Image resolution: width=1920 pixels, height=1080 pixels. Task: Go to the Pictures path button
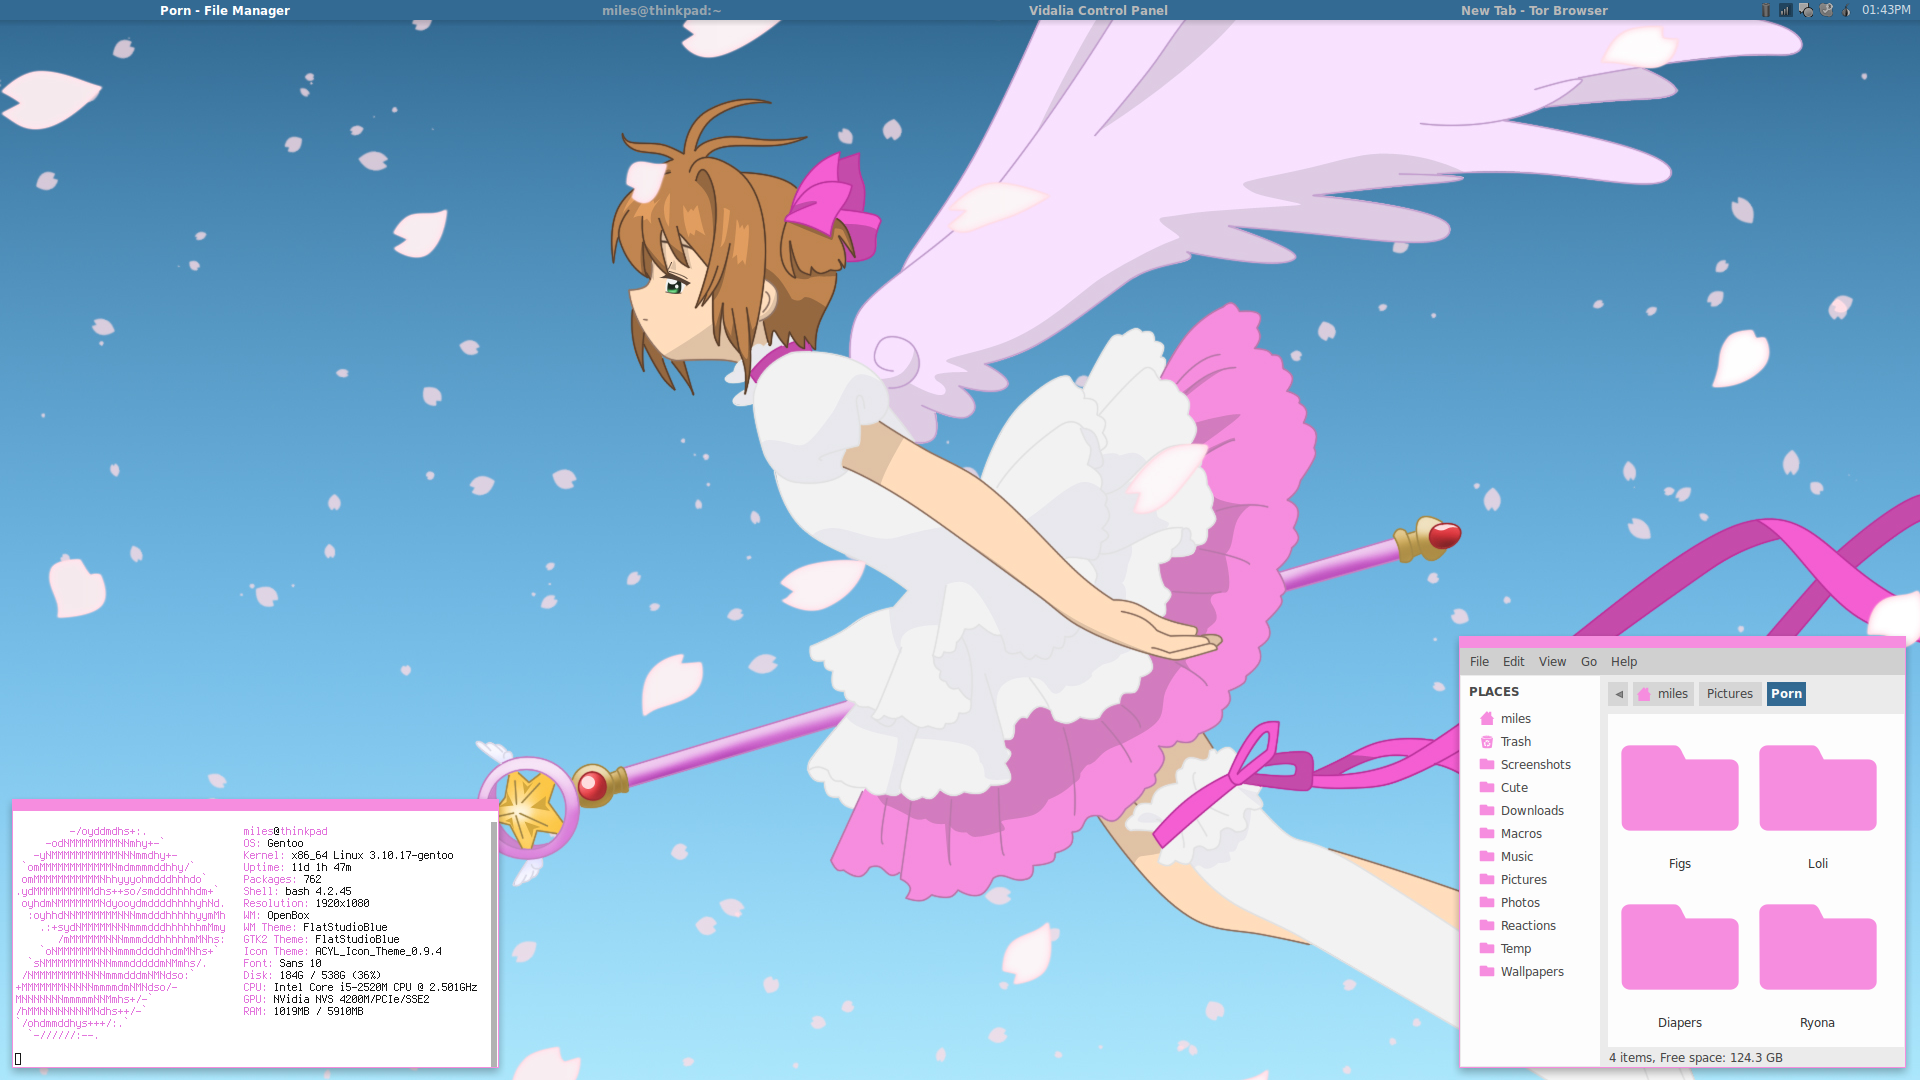click(x=1729, y=694)
